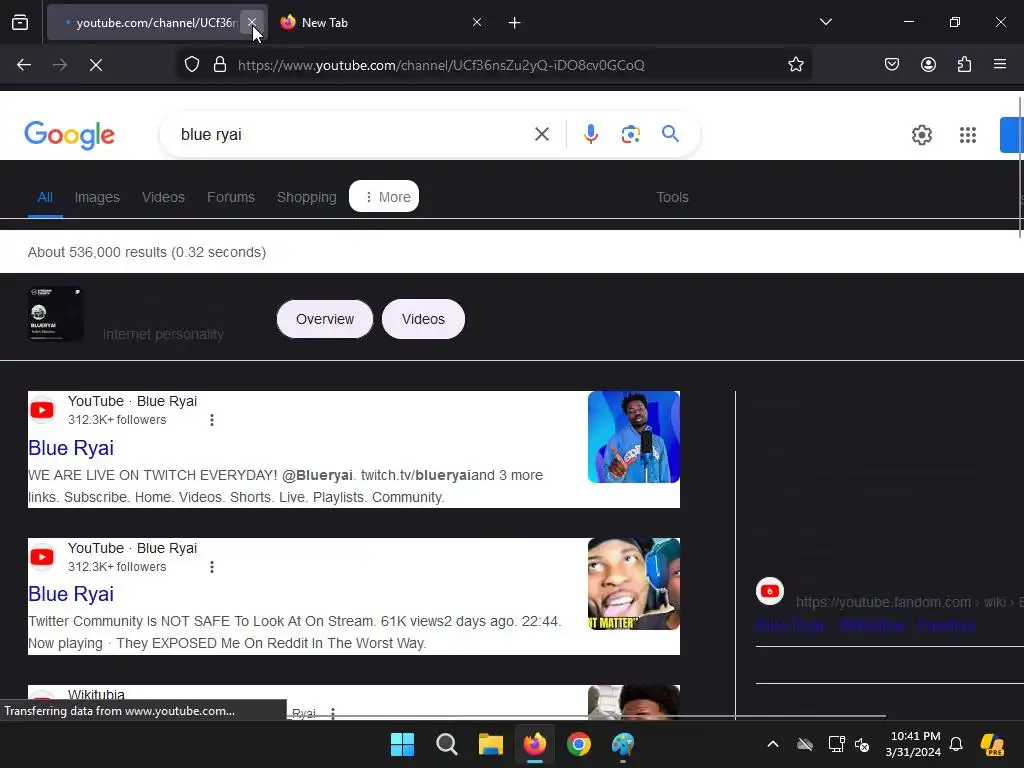Switch to Forums results tab
The width and height of the screenshot is (1024, 768).
[x=231, y=197]
